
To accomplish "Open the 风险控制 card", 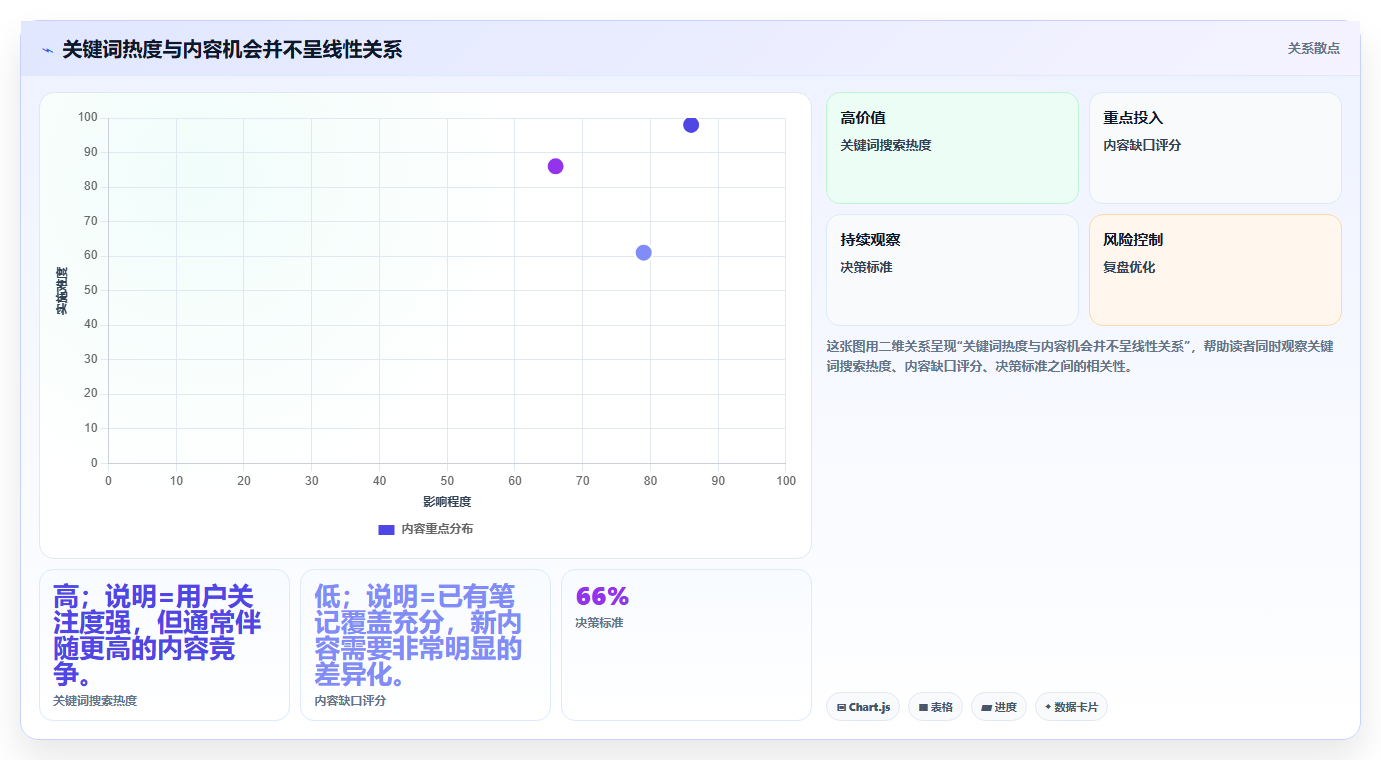I will tap(1215, 270).
